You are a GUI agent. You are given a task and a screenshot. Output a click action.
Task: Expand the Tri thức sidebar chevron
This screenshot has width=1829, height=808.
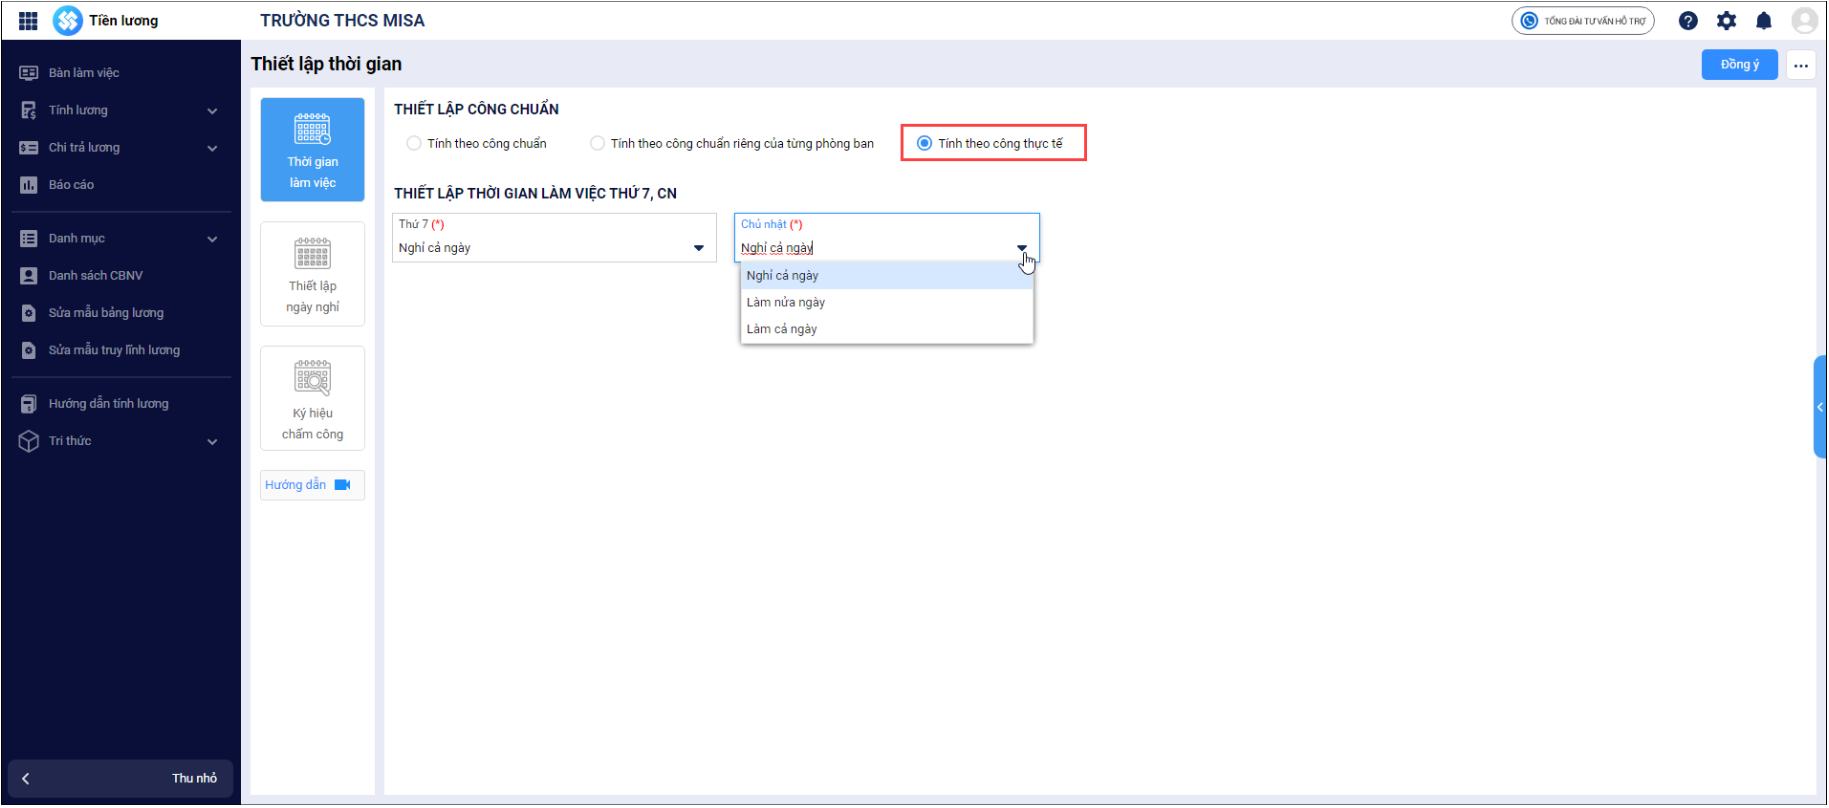coord(212,442)
